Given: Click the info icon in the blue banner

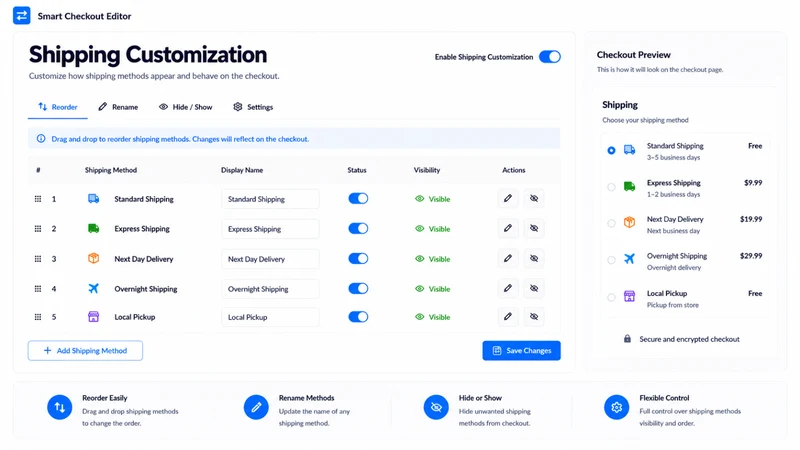Looking at the screenshot, I should coord(41,139).
